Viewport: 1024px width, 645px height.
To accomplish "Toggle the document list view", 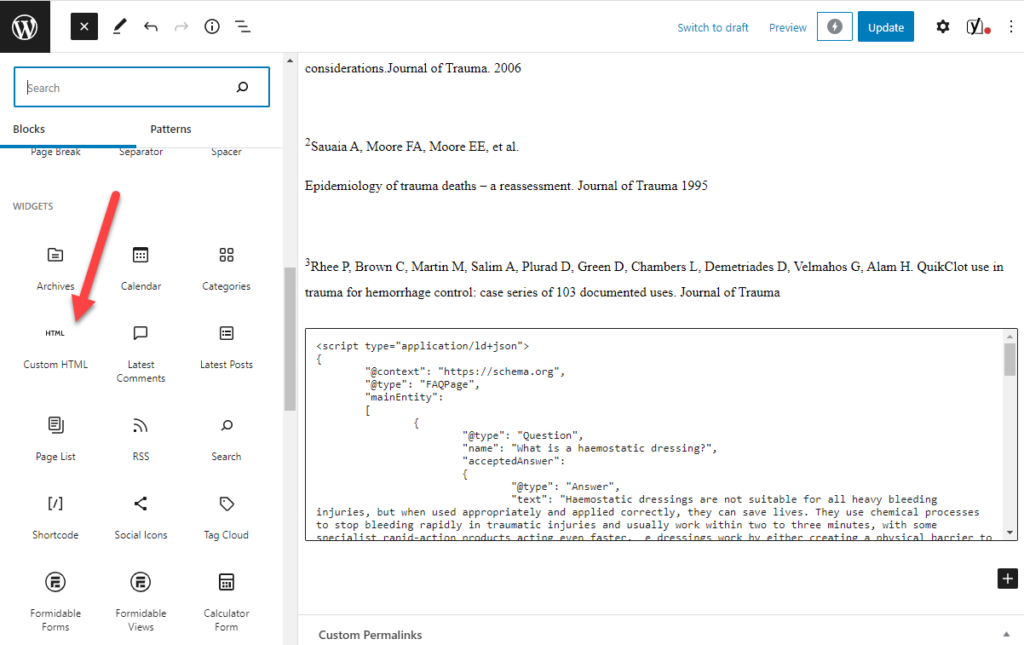I will 243,27.
